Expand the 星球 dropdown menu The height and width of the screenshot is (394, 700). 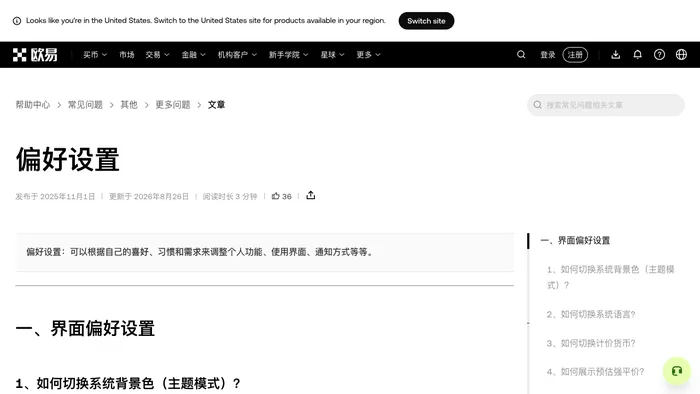tap(332, 55)
